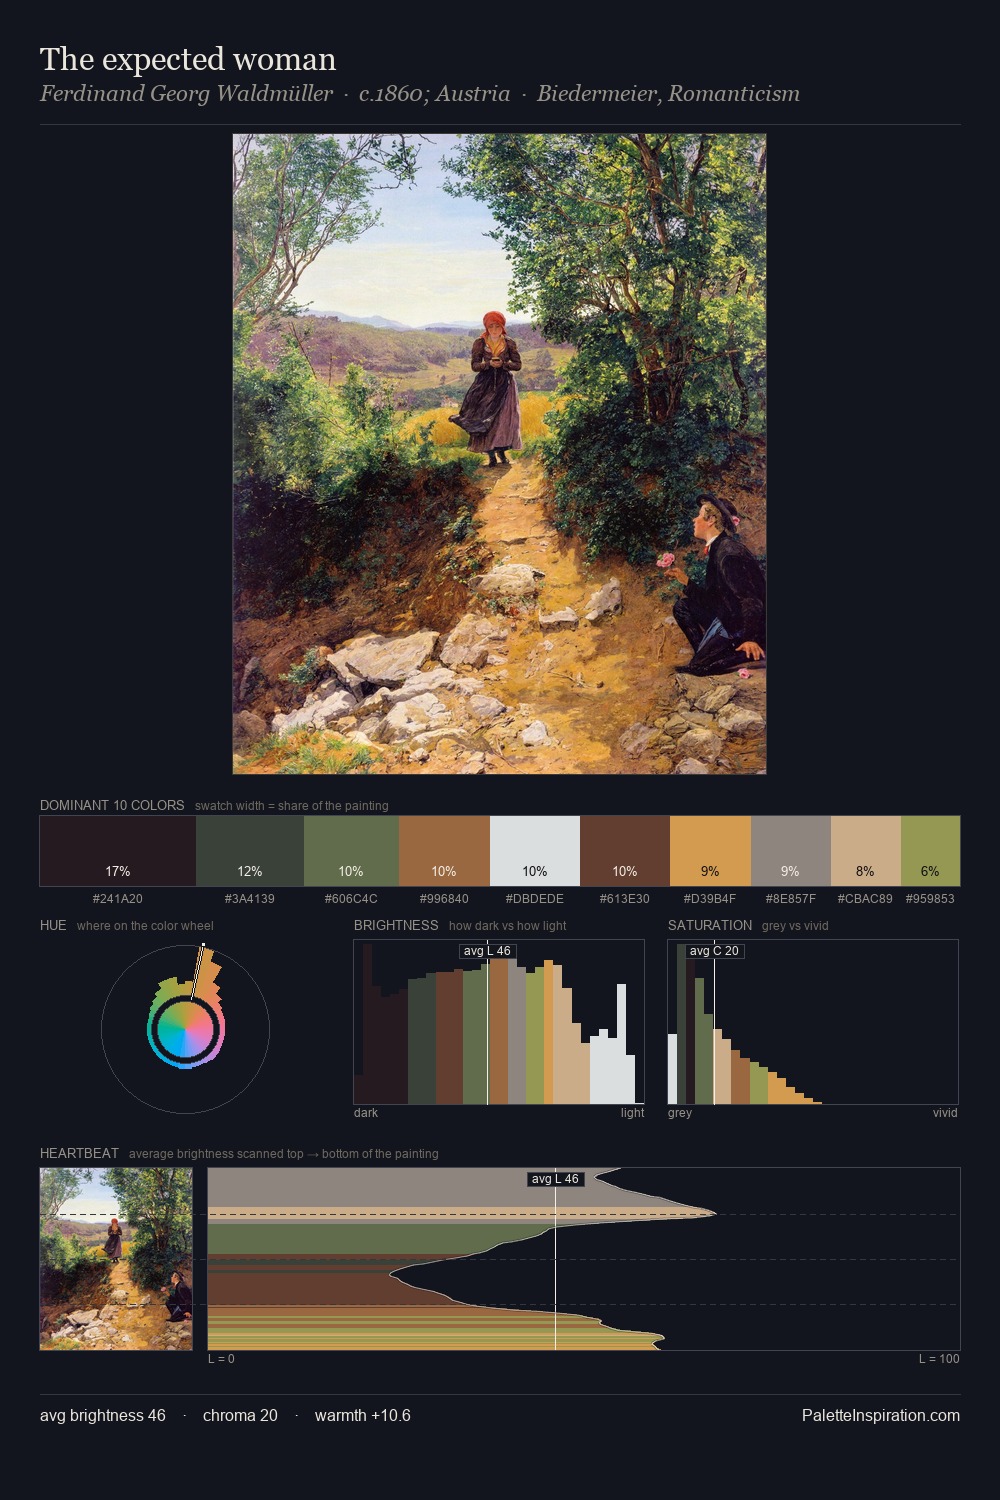This screenshot has height=1500, width=1000.
Task: Click the 'SATURATION' section heading
Action: pyautogui.click(x=710, y=925)
